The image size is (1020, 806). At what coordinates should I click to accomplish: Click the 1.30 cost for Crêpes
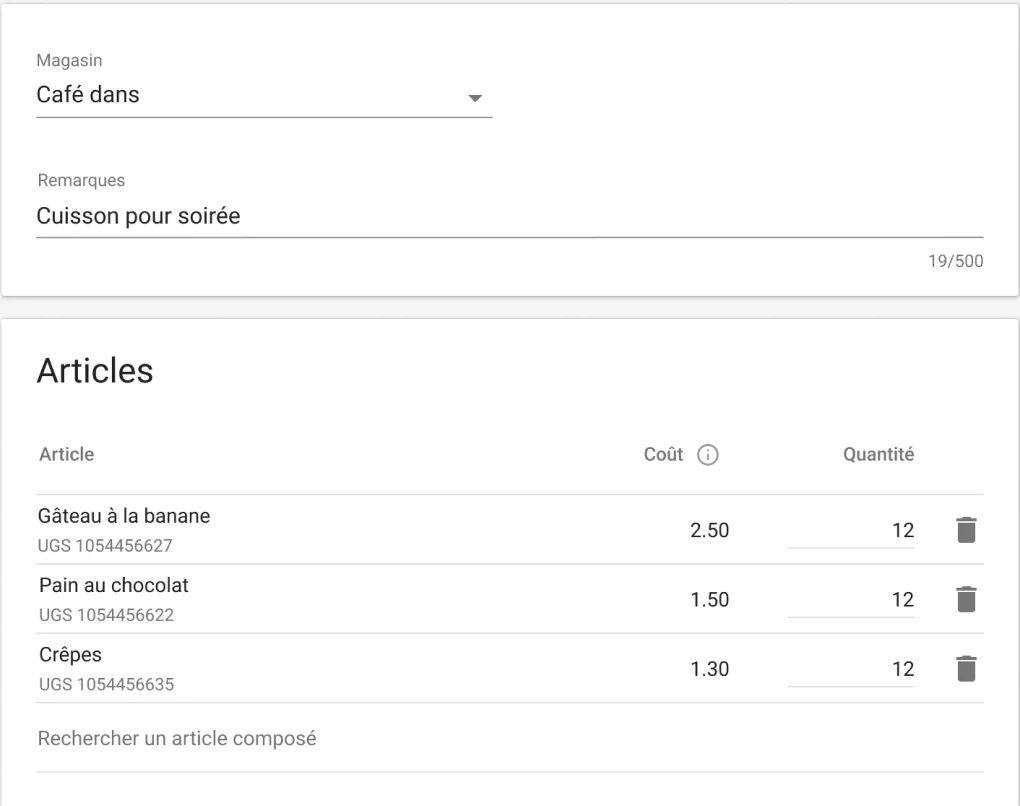coord(710,670)
